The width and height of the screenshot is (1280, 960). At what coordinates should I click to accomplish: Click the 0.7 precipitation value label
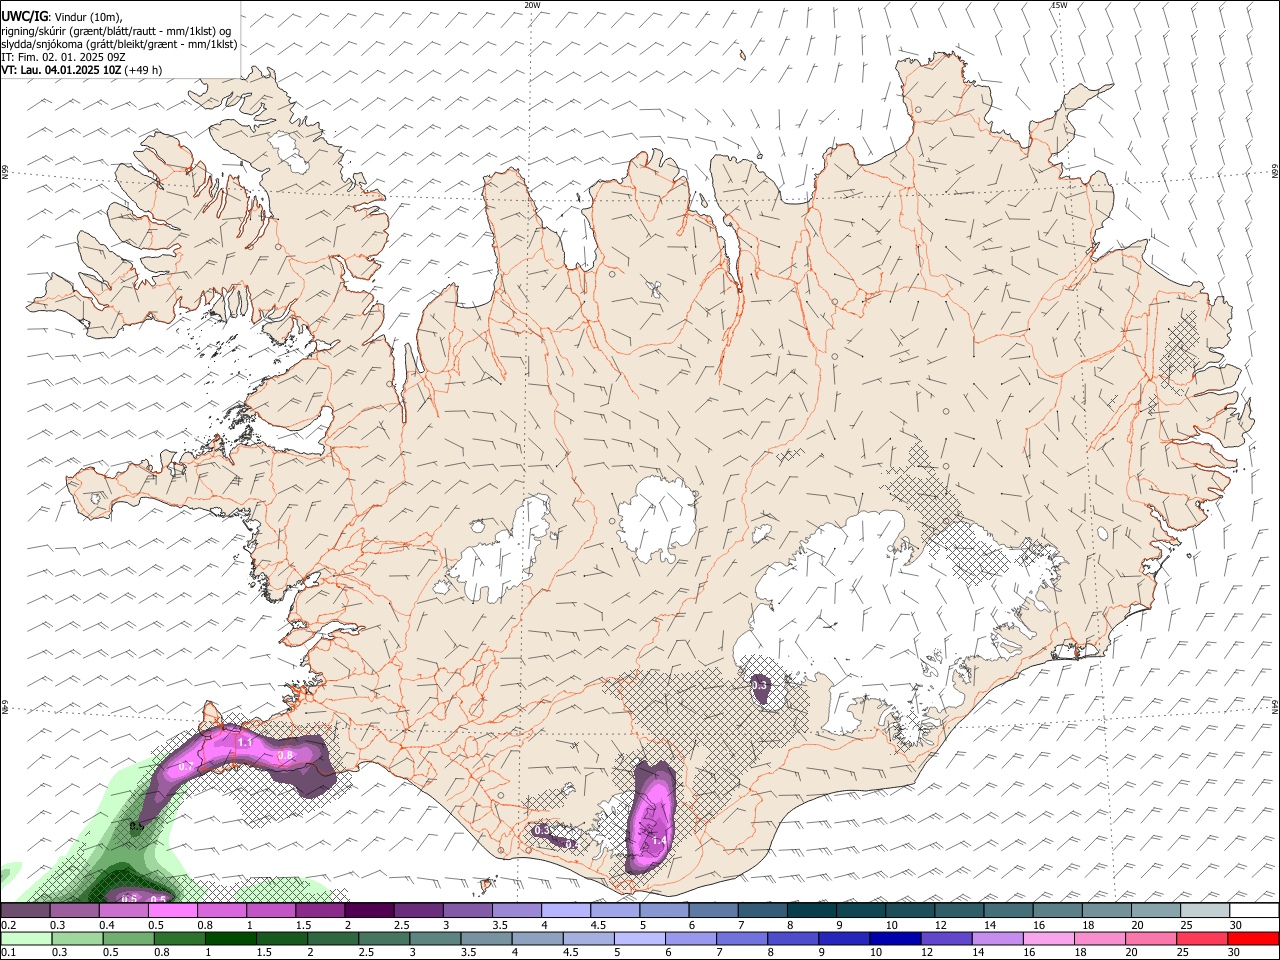(186, 766)
